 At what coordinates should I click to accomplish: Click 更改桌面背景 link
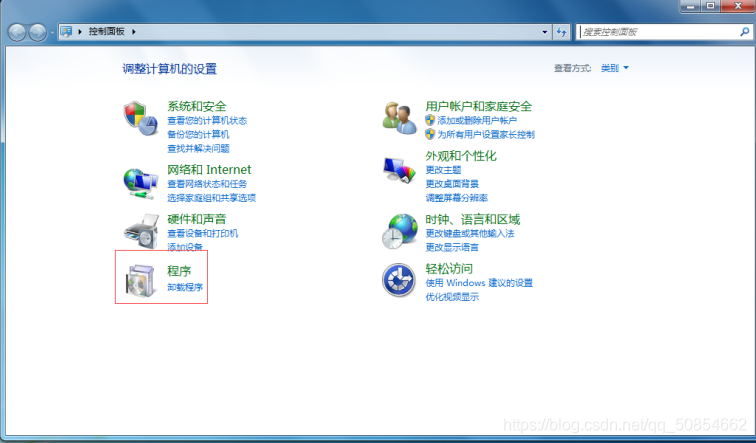point(452,184)
